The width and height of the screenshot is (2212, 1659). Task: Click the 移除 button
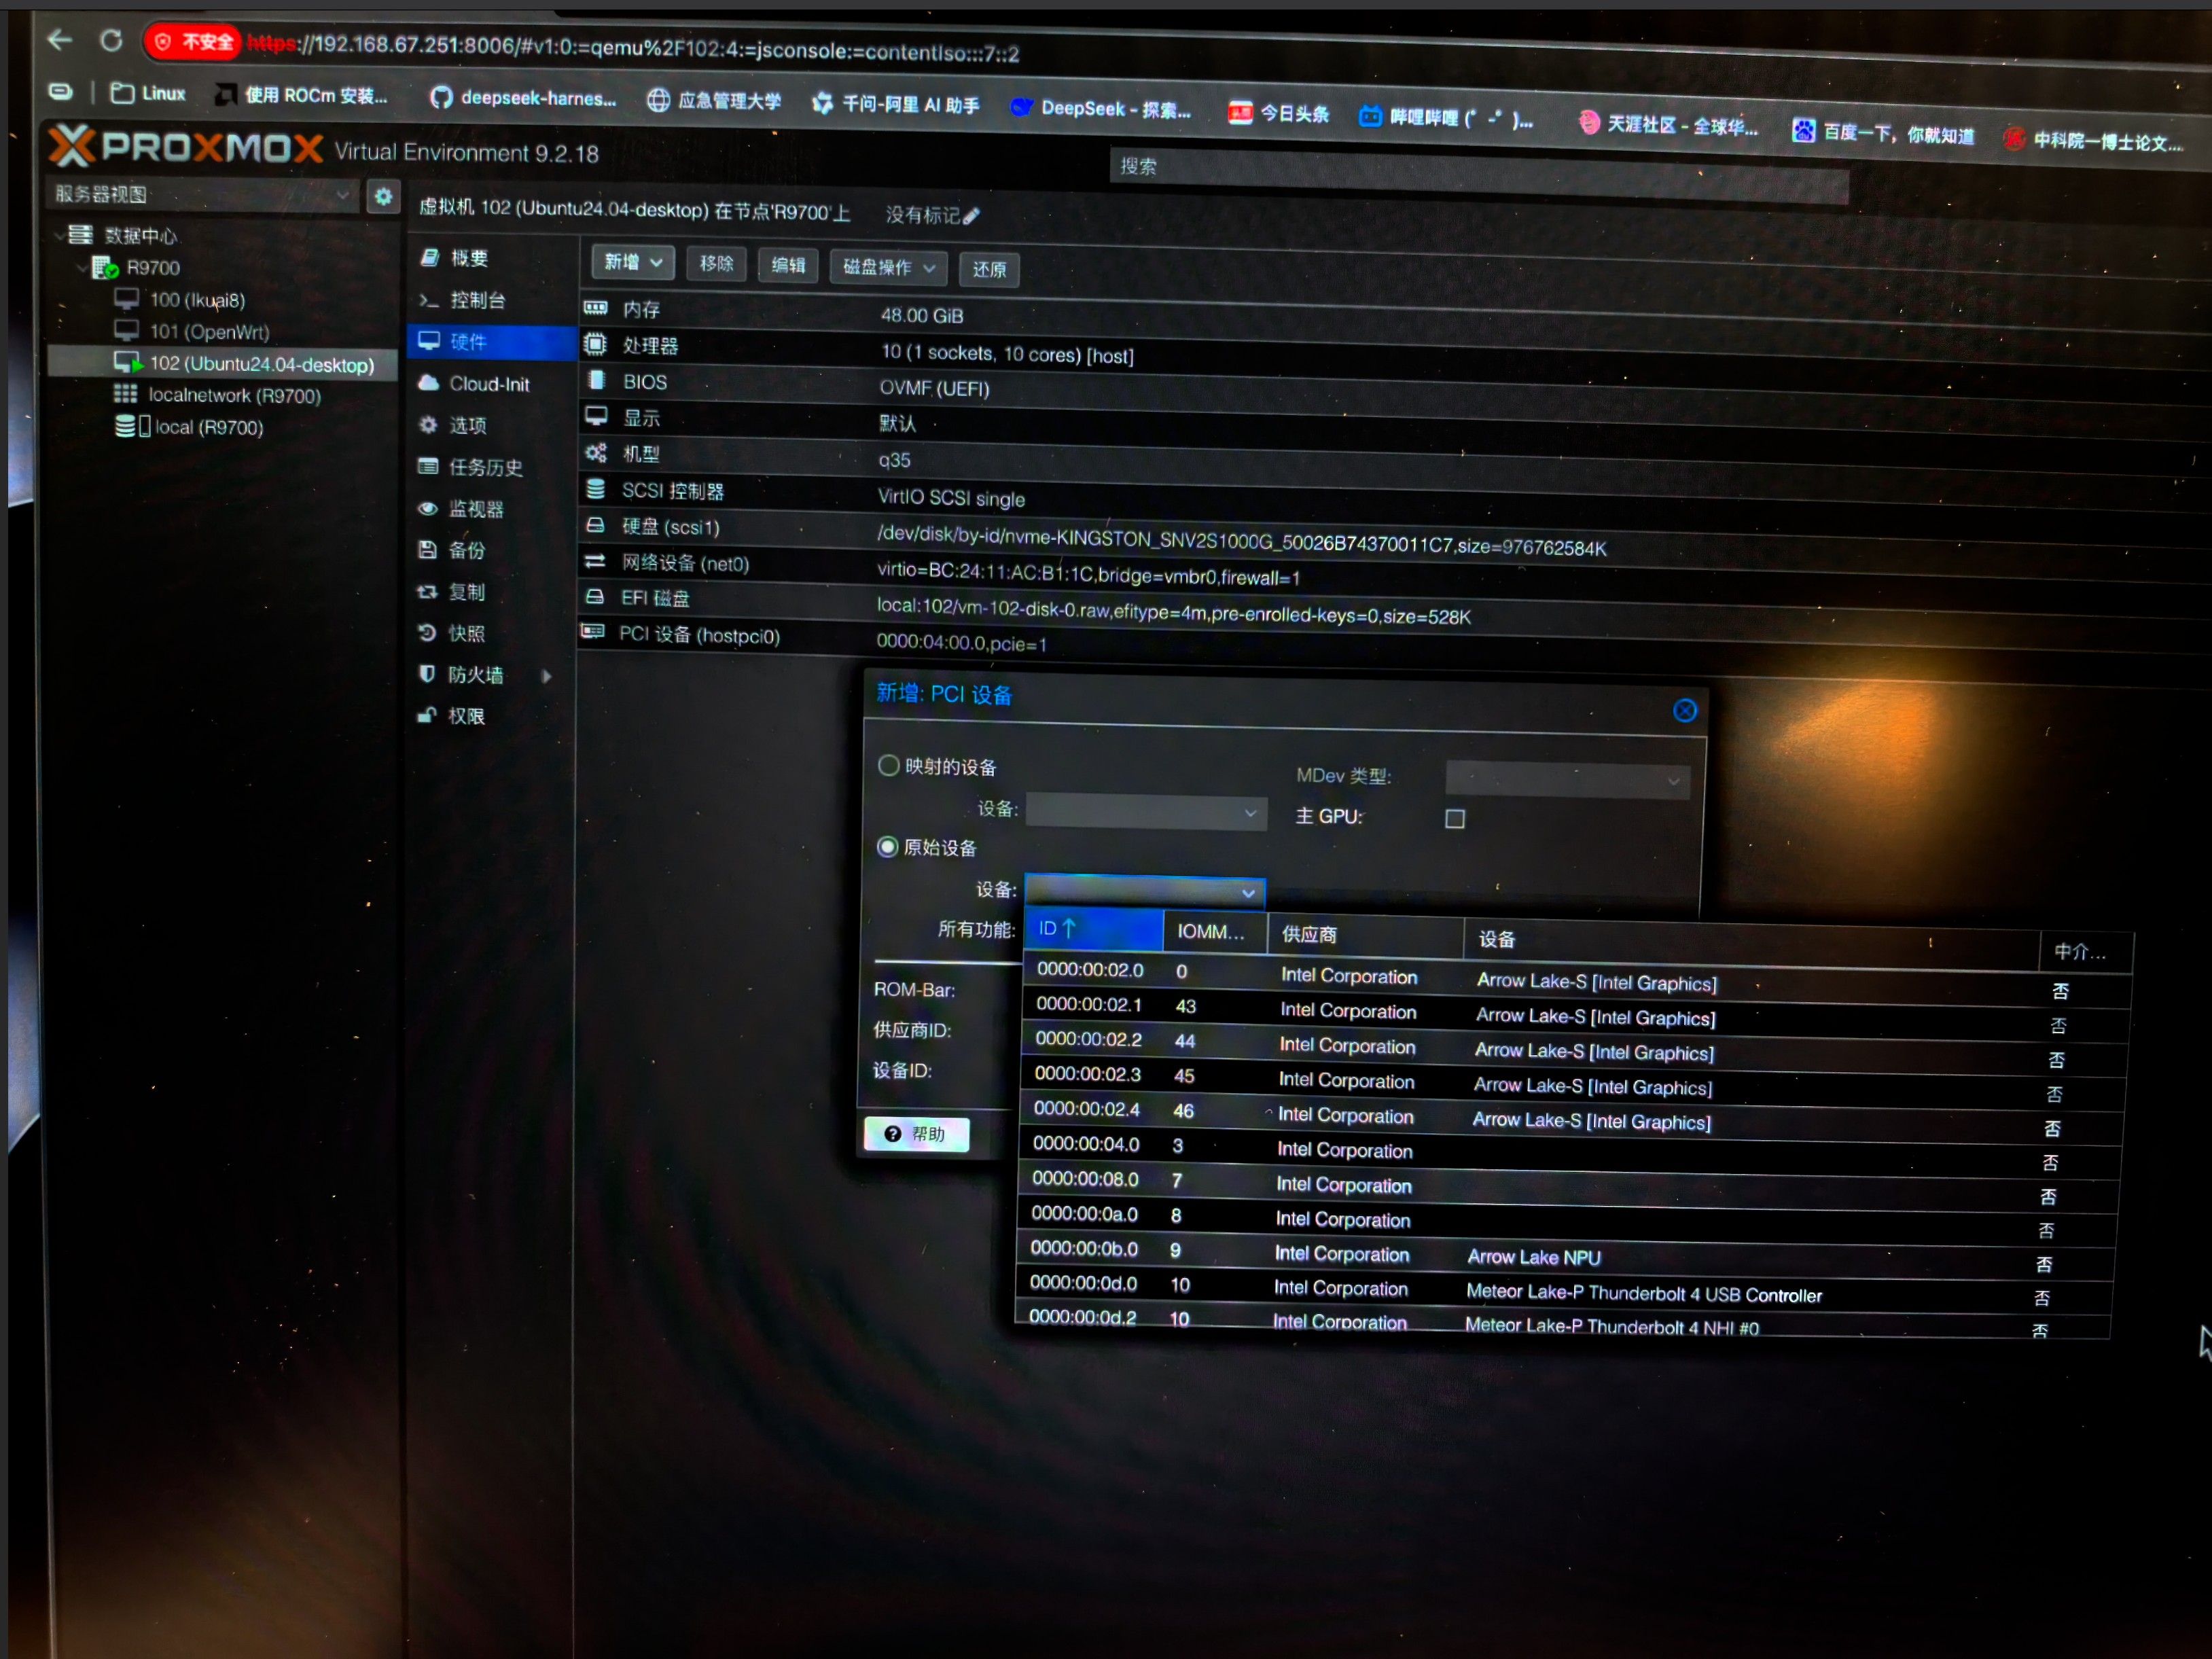click(716, 264)
